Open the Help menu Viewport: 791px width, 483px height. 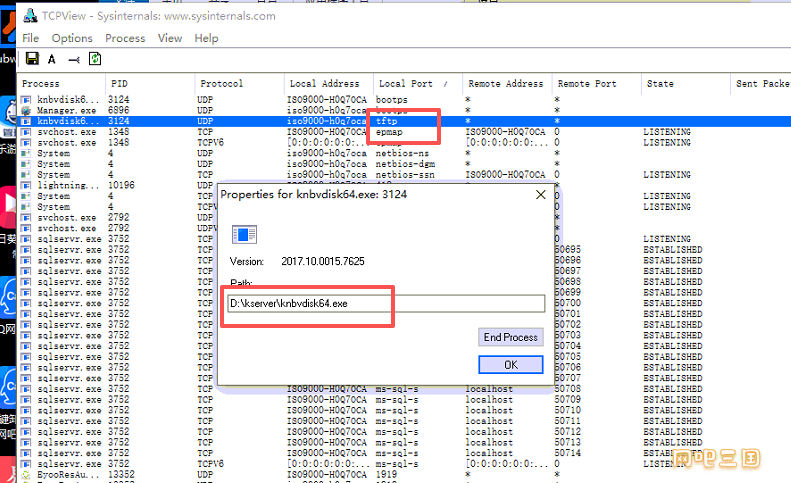pos(207,38)
